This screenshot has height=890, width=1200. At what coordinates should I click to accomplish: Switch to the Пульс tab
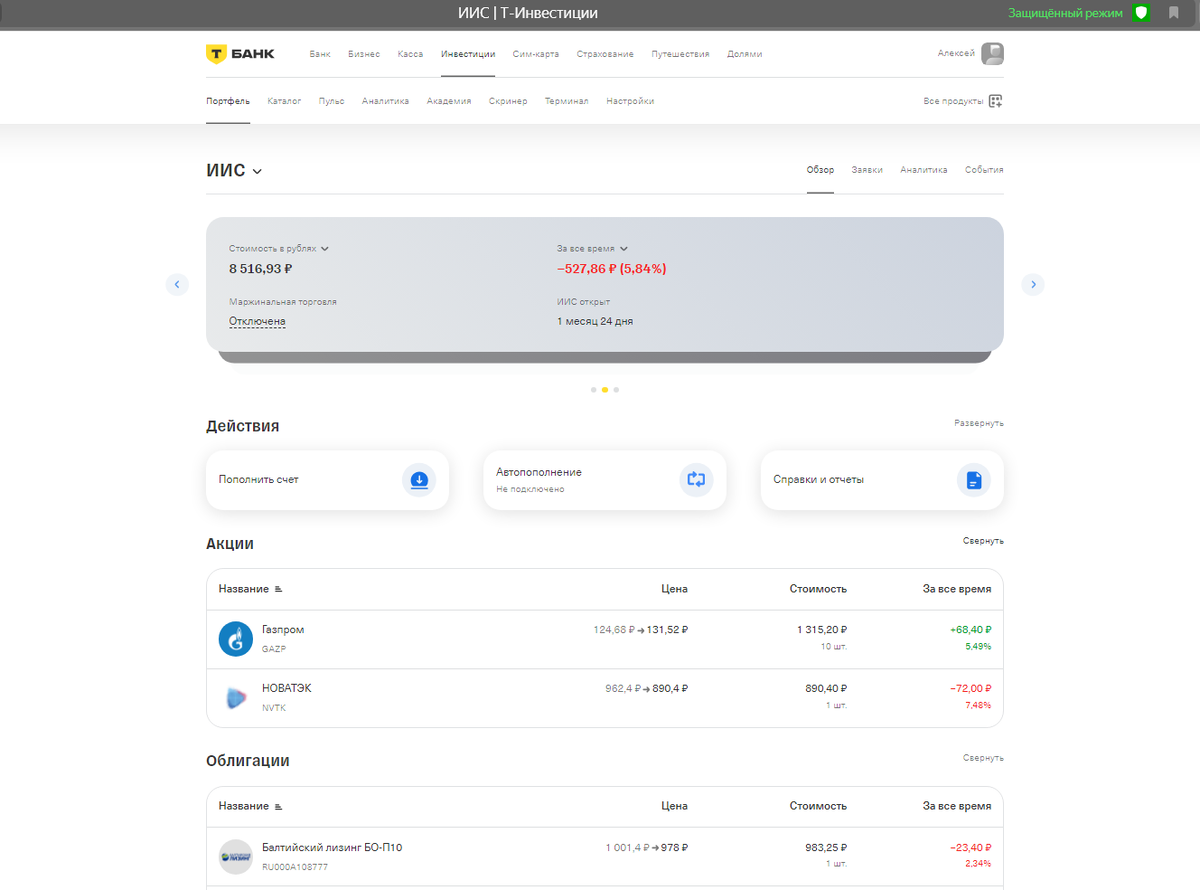coord(331,101)
